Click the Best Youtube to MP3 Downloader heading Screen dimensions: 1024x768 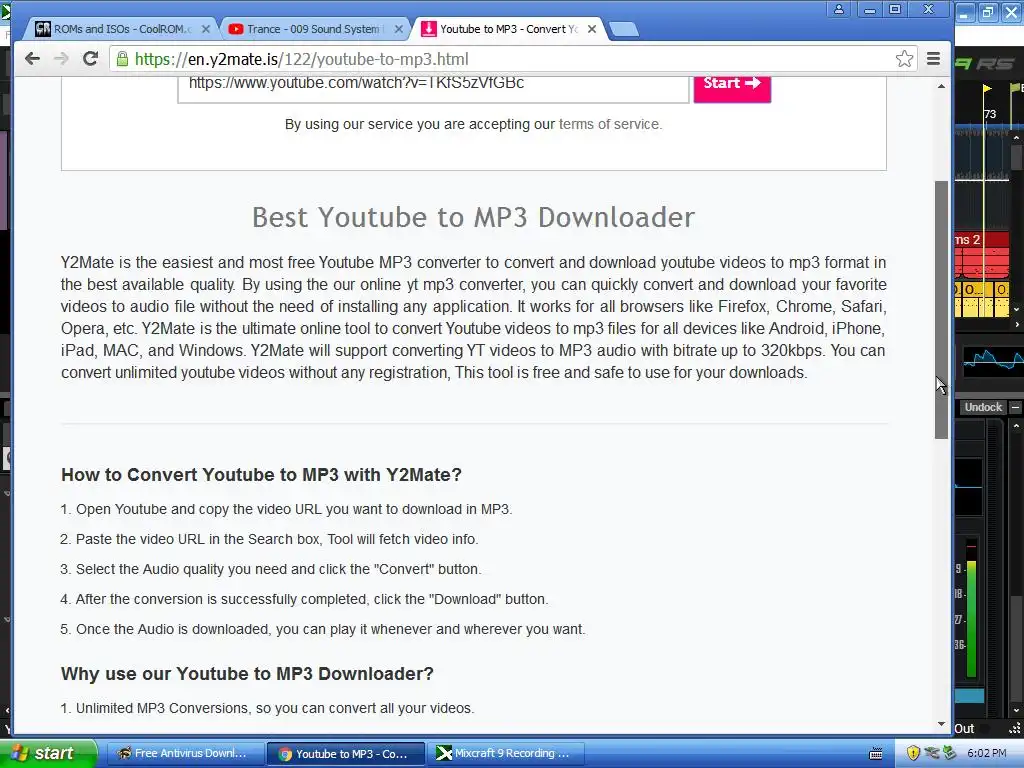pos(473,217)
